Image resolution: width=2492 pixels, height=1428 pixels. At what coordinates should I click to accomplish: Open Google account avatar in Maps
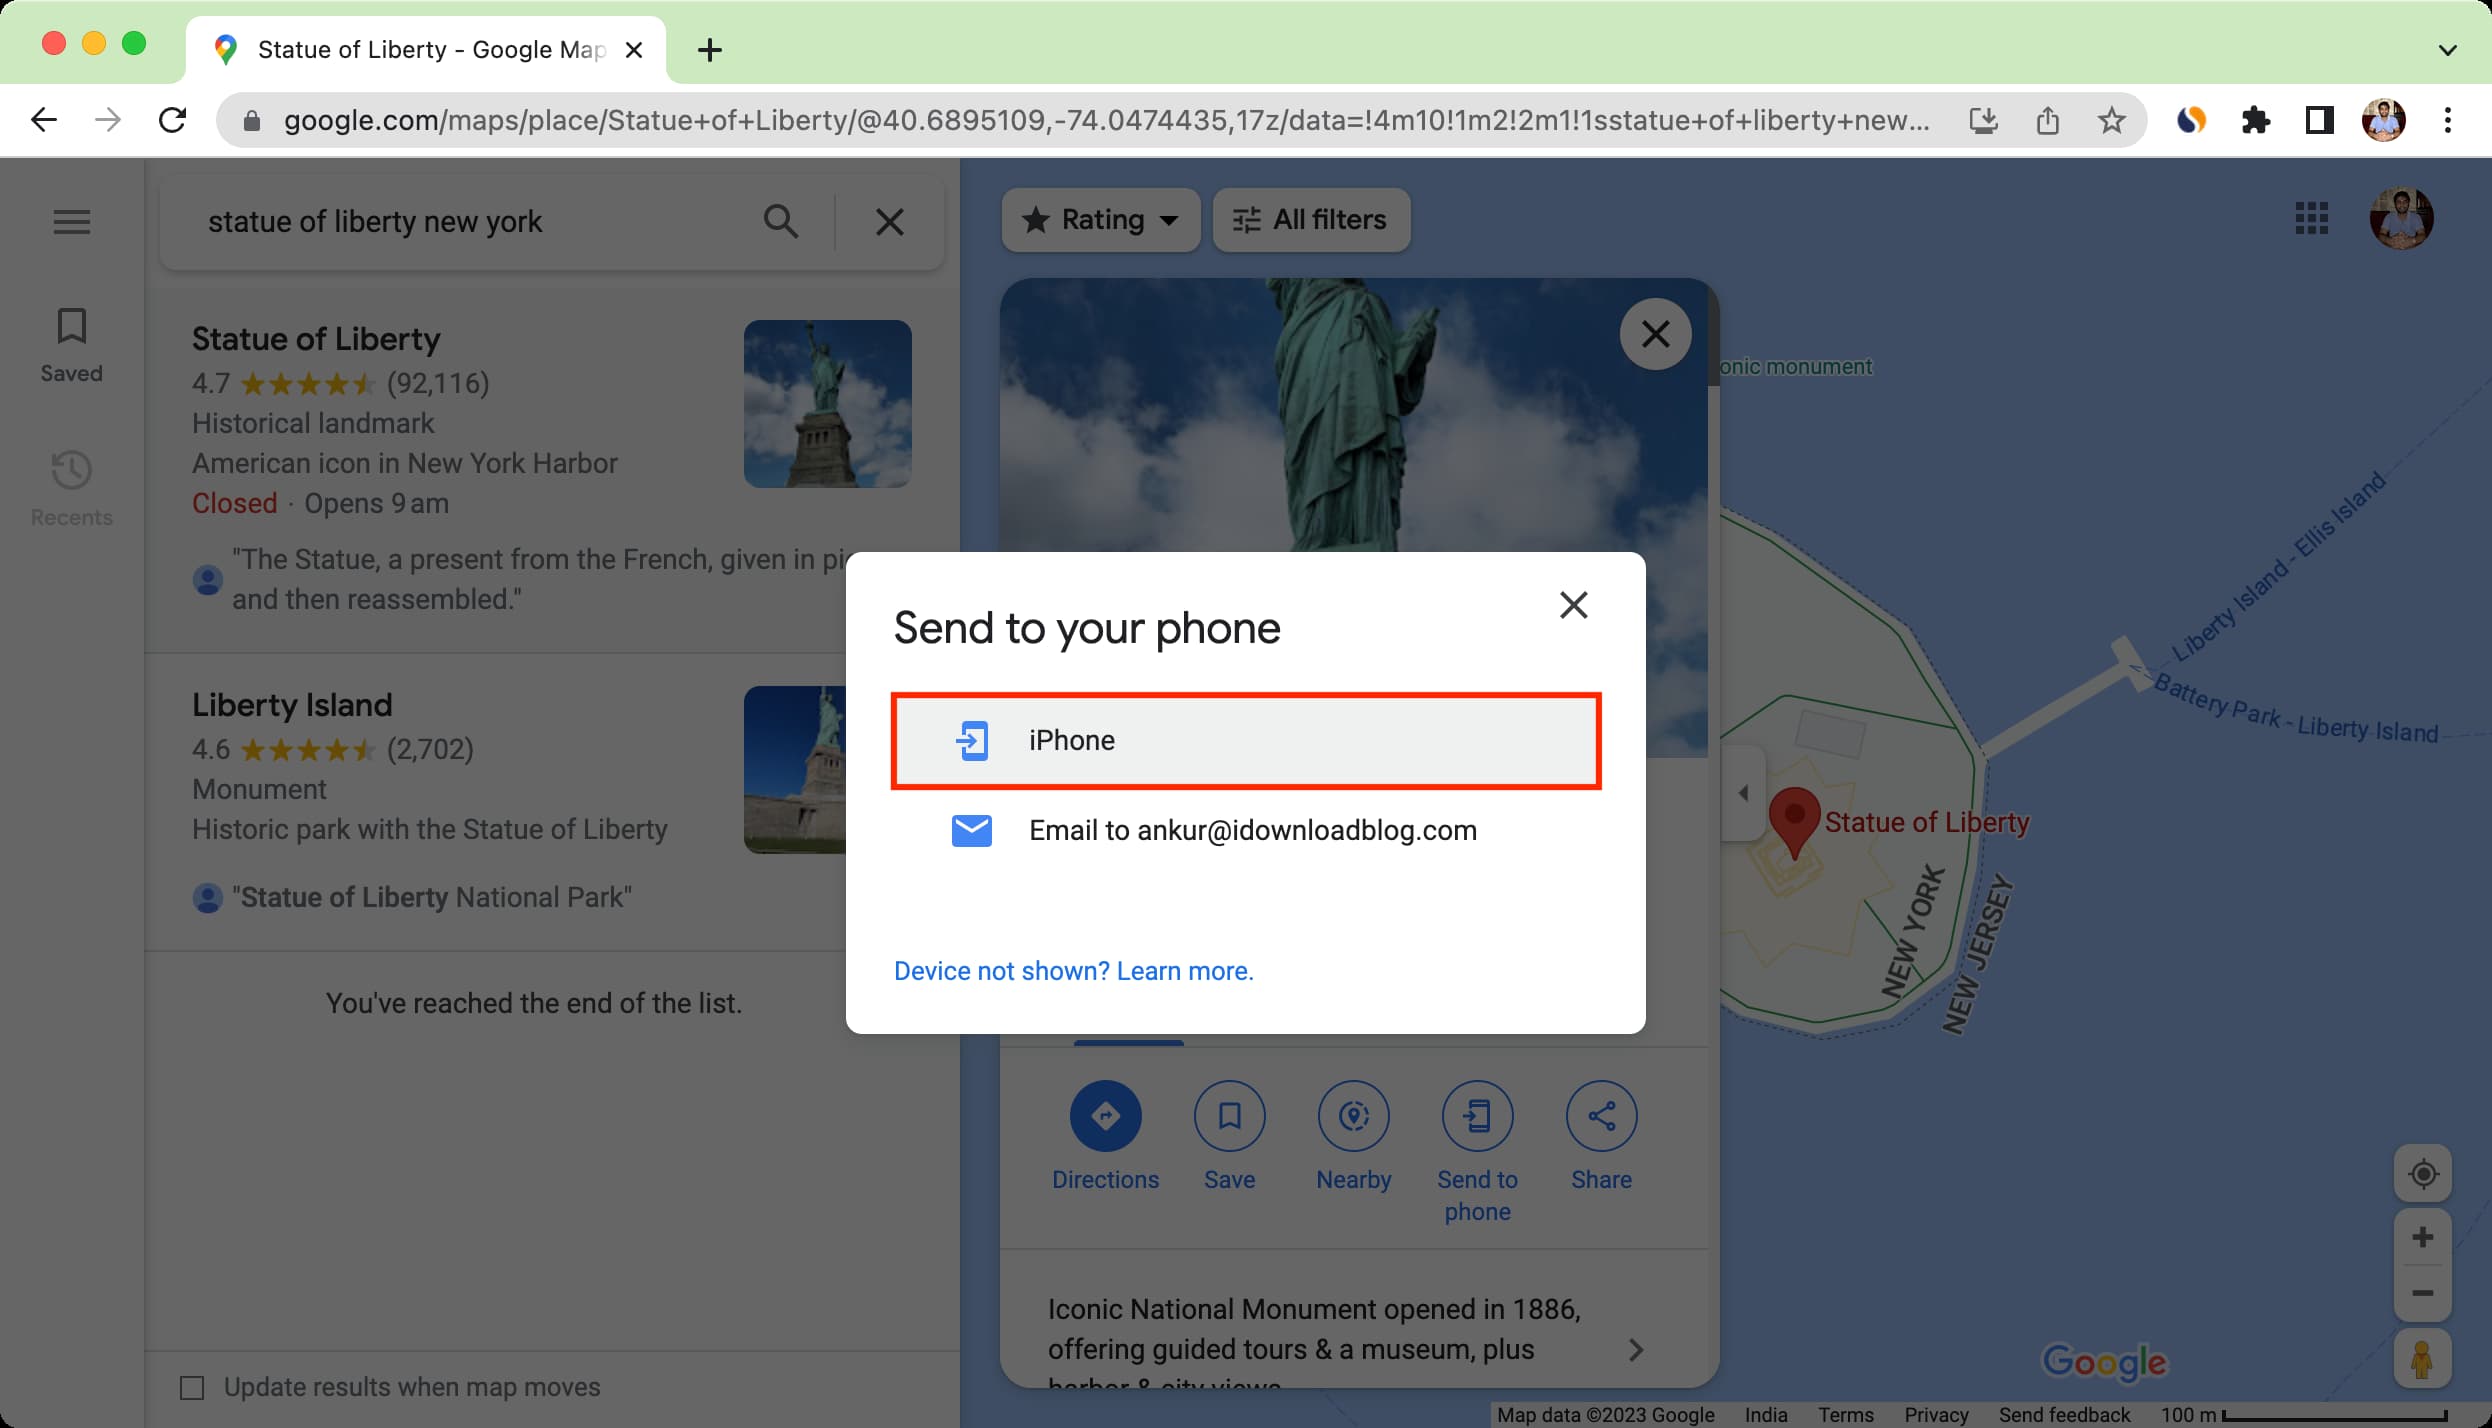tap(2401, 219)
